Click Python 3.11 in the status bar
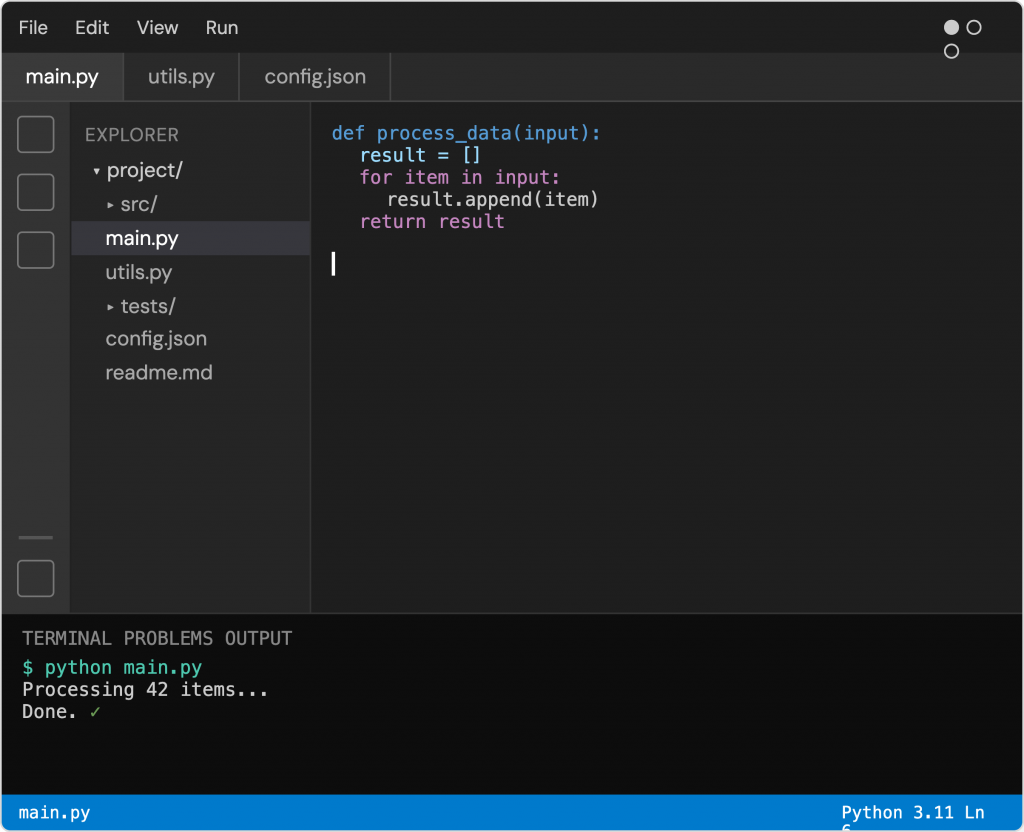Screen dimensions: 1024x832 897,812
